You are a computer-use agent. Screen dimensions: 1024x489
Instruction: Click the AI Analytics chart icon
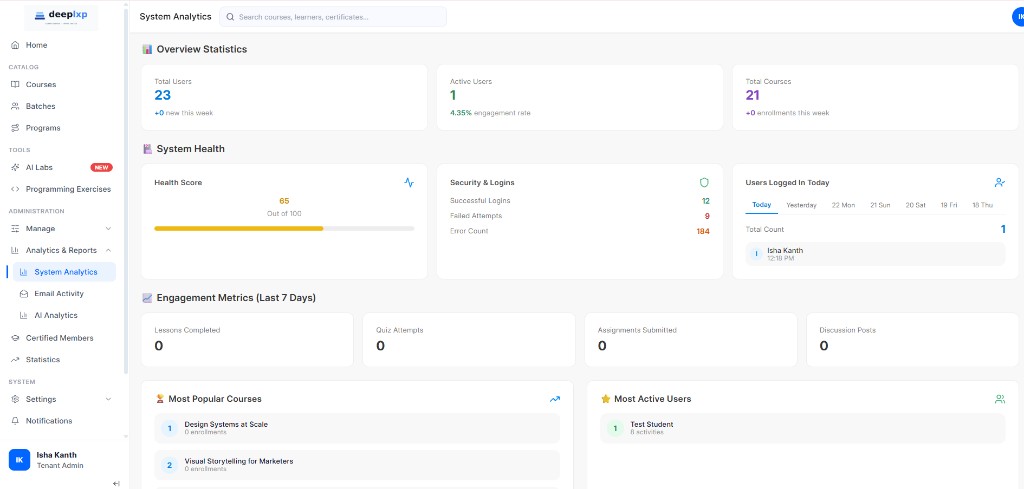(x=24, y=315)
